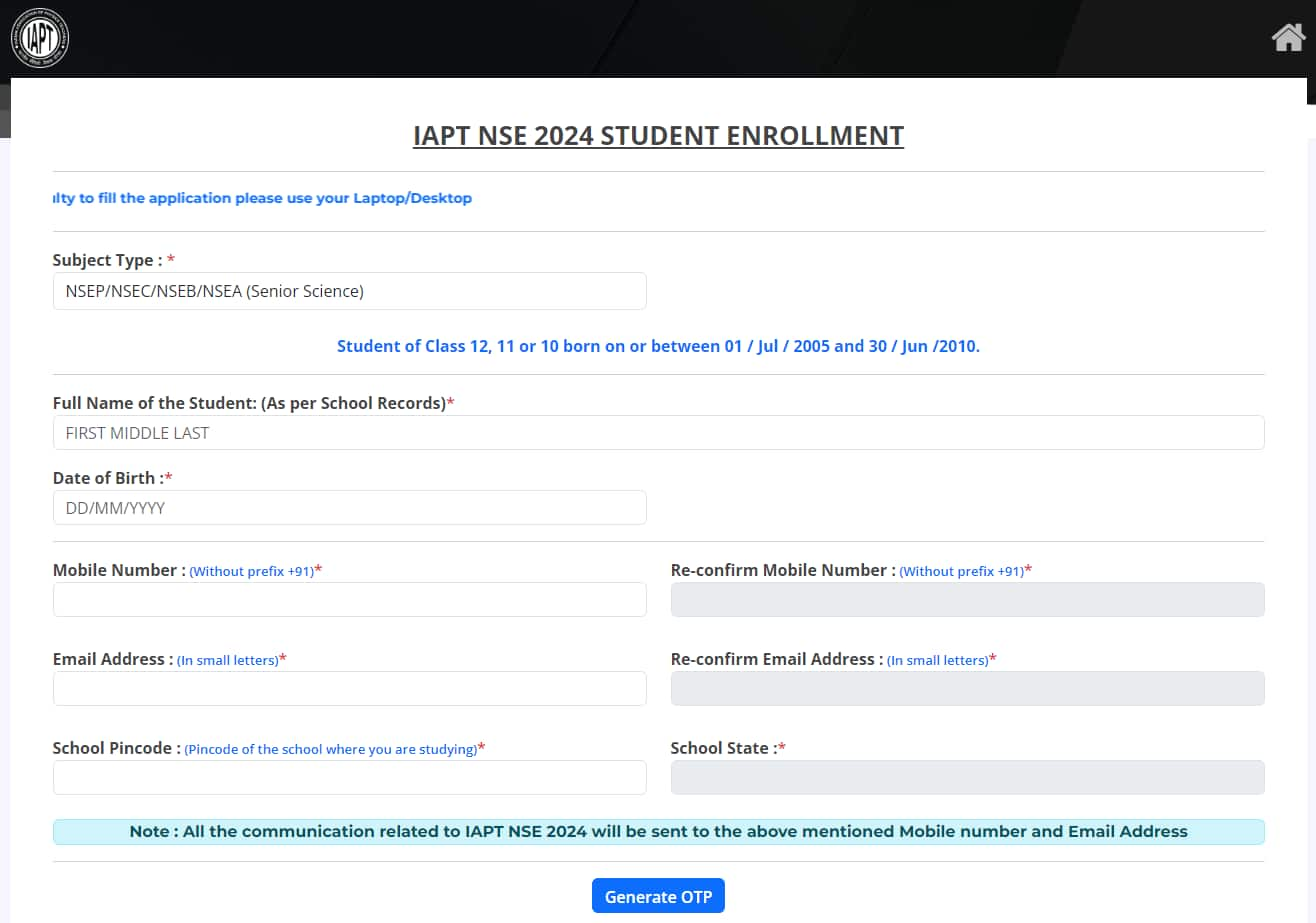
Task: Click the Re-confirm Mobile Number field
Action: click(967, 599)
